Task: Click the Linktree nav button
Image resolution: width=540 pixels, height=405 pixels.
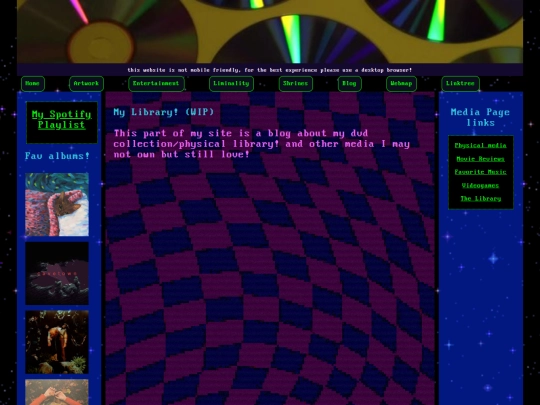Action: (460, 84)
